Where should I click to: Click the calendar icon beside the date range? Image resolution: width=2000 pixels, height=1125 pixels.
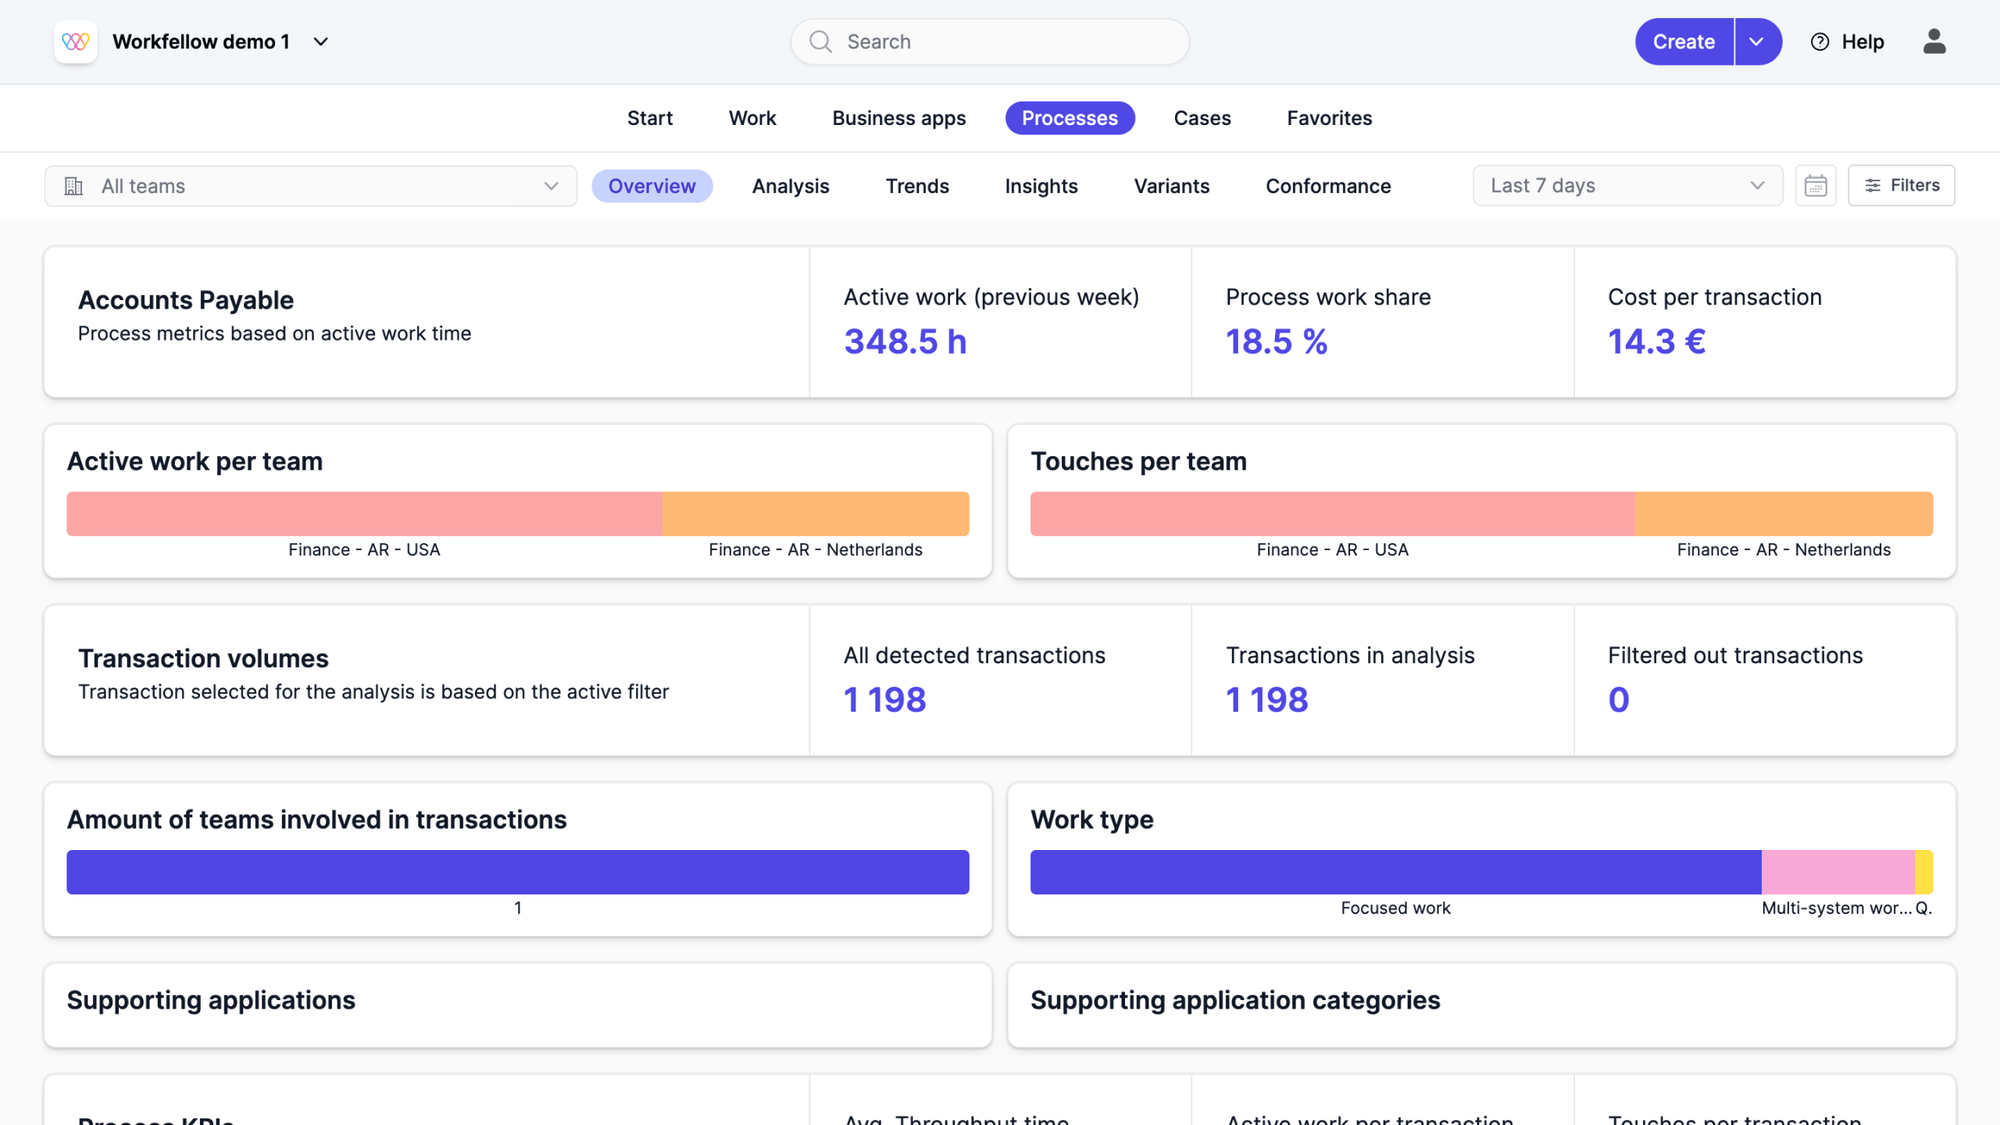pyautogui.click(x=1816, y=185)
